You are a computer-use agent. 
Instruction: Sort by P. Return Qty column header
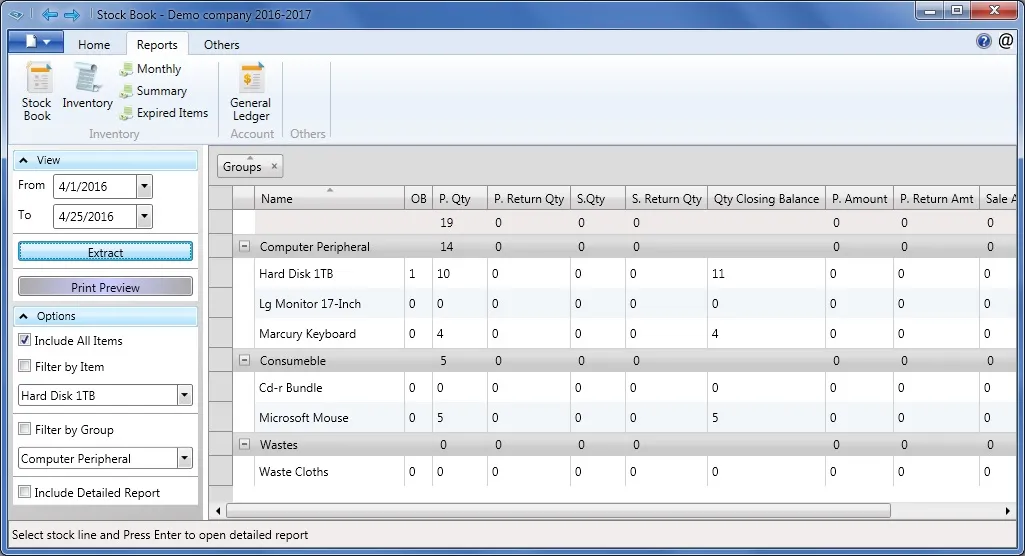tap(528, 199)
